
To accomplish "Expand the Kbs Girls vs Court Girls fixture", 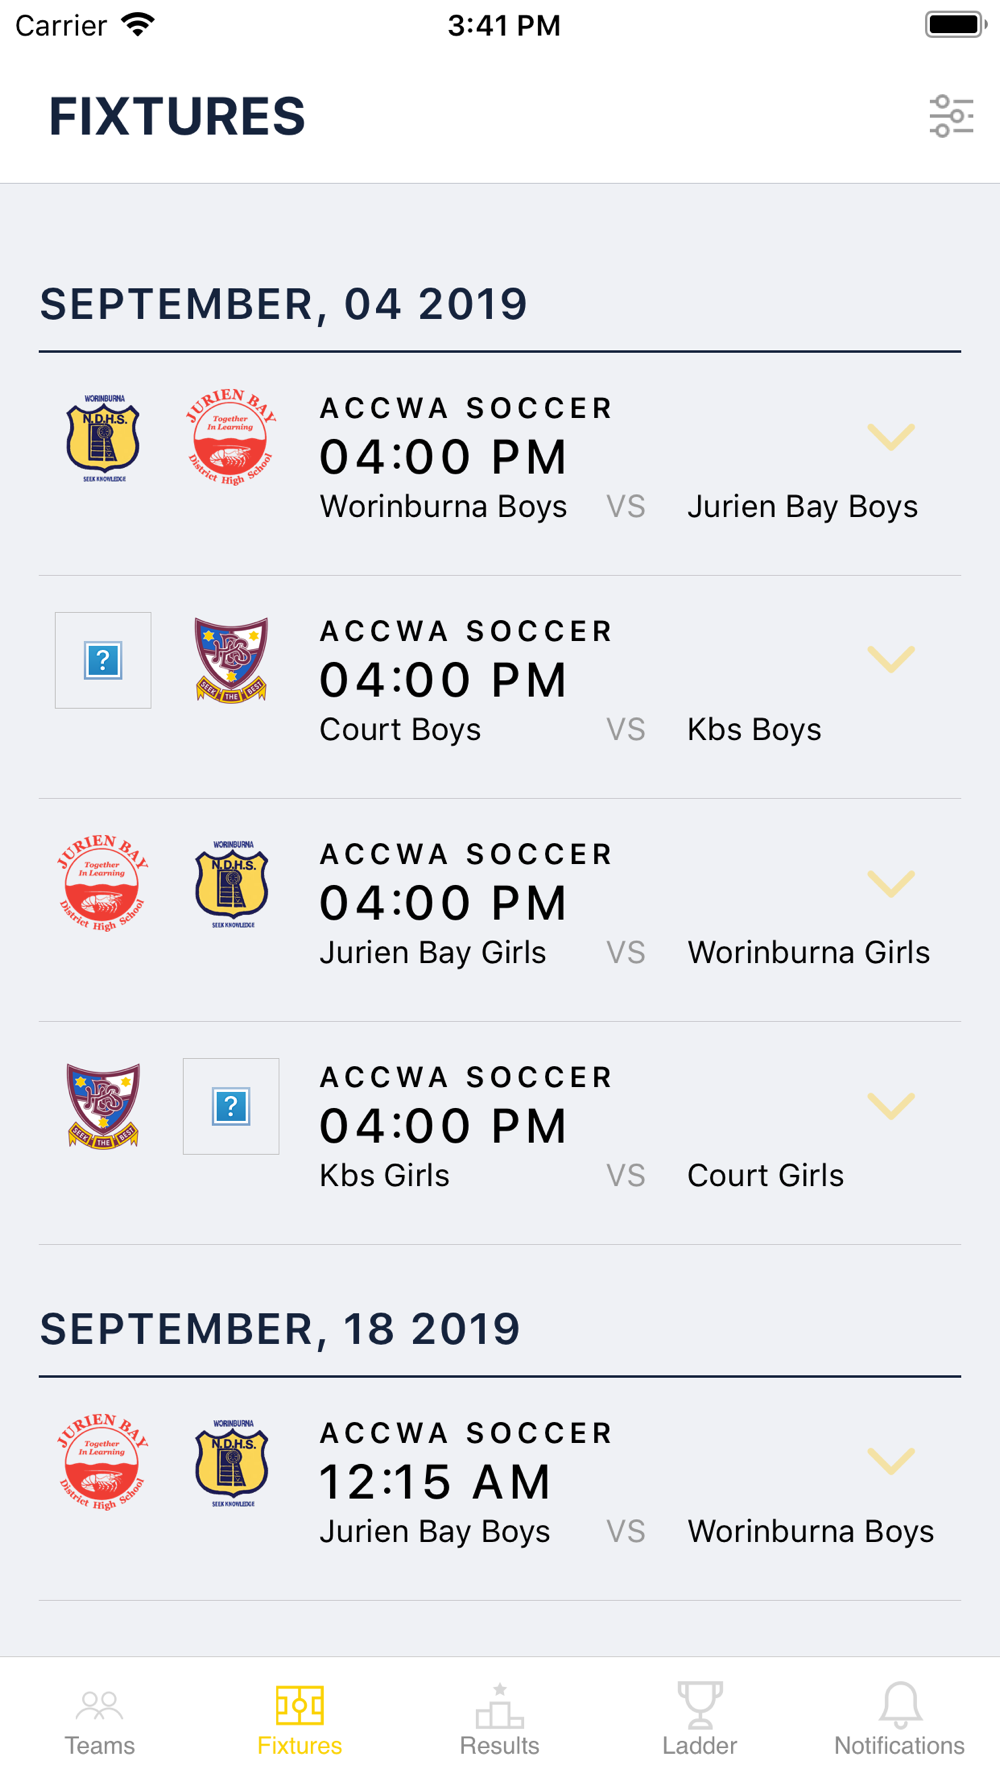I will 891,1106.
